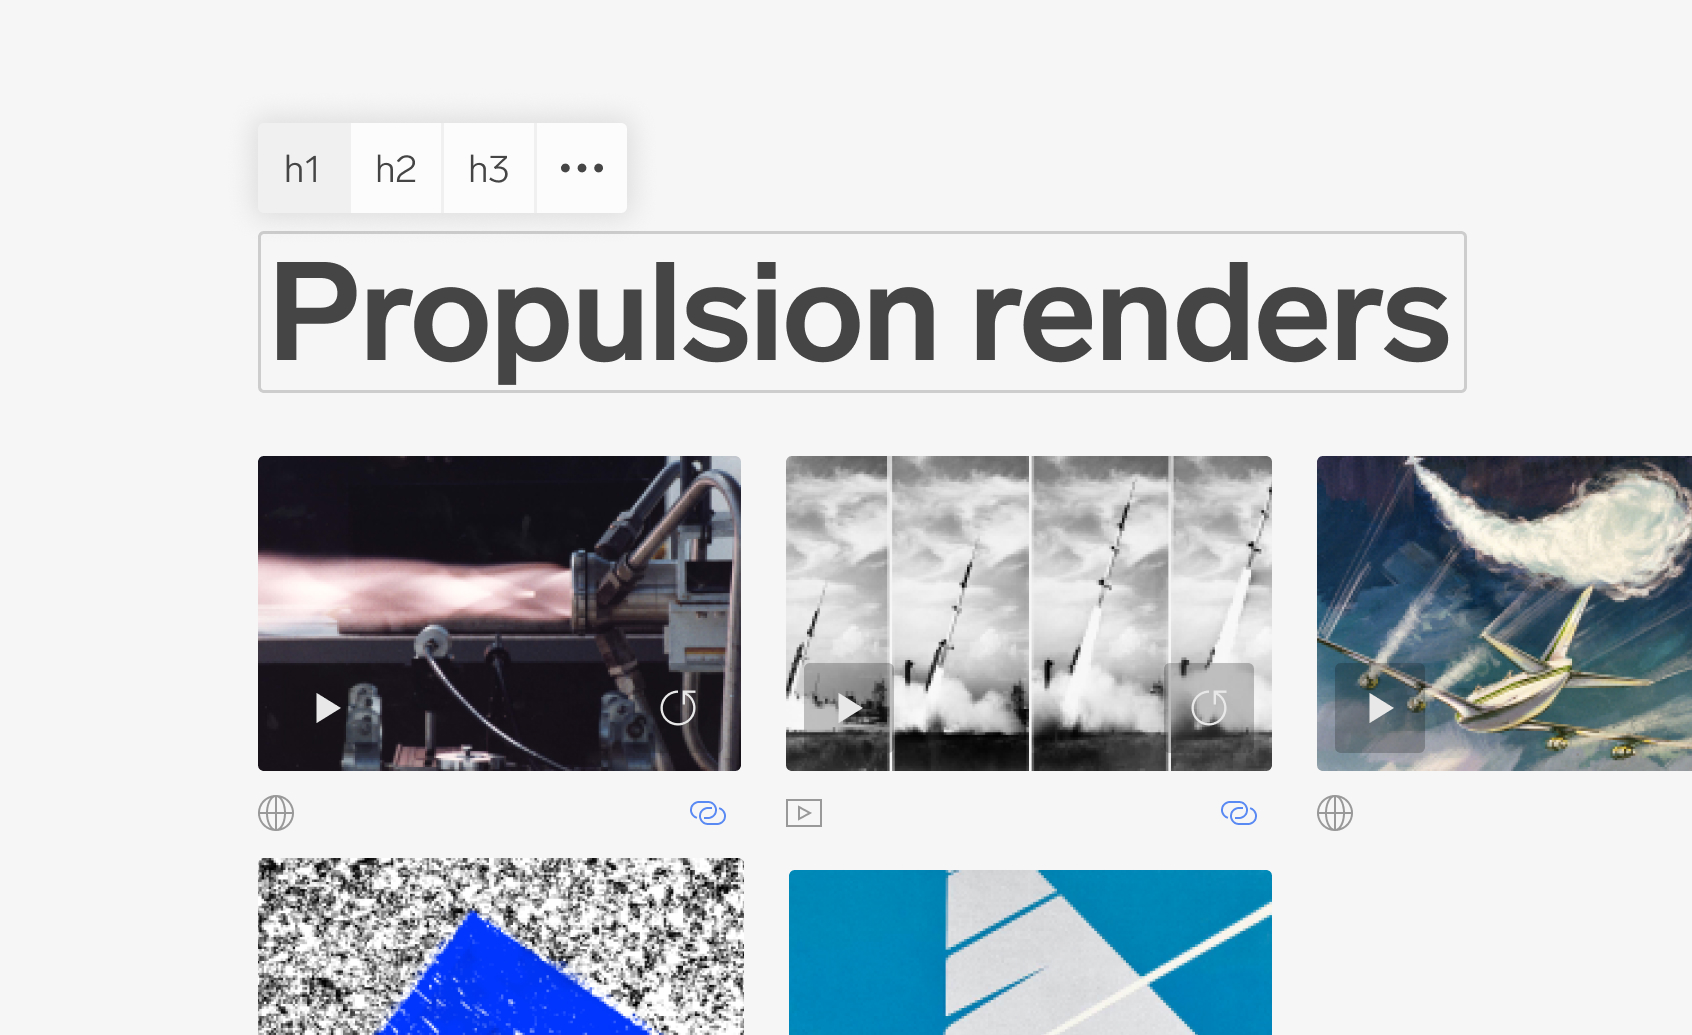Open the three-dots more options menu
Image resolution: width=1692 pixels, height=1035 pixels.
click(x=582, y=168)
